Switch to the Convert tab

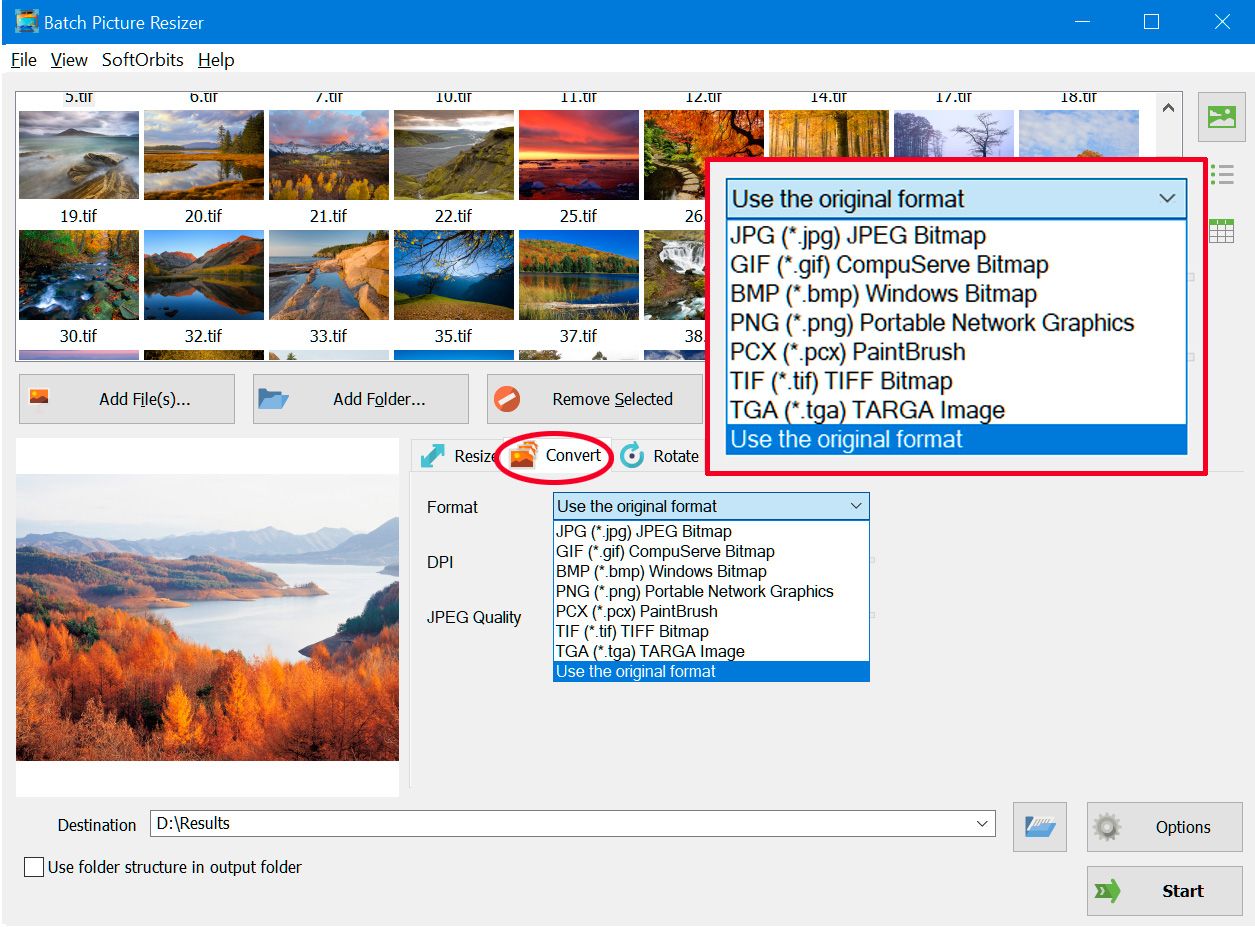pyautogui.click(x=556, y=456)
